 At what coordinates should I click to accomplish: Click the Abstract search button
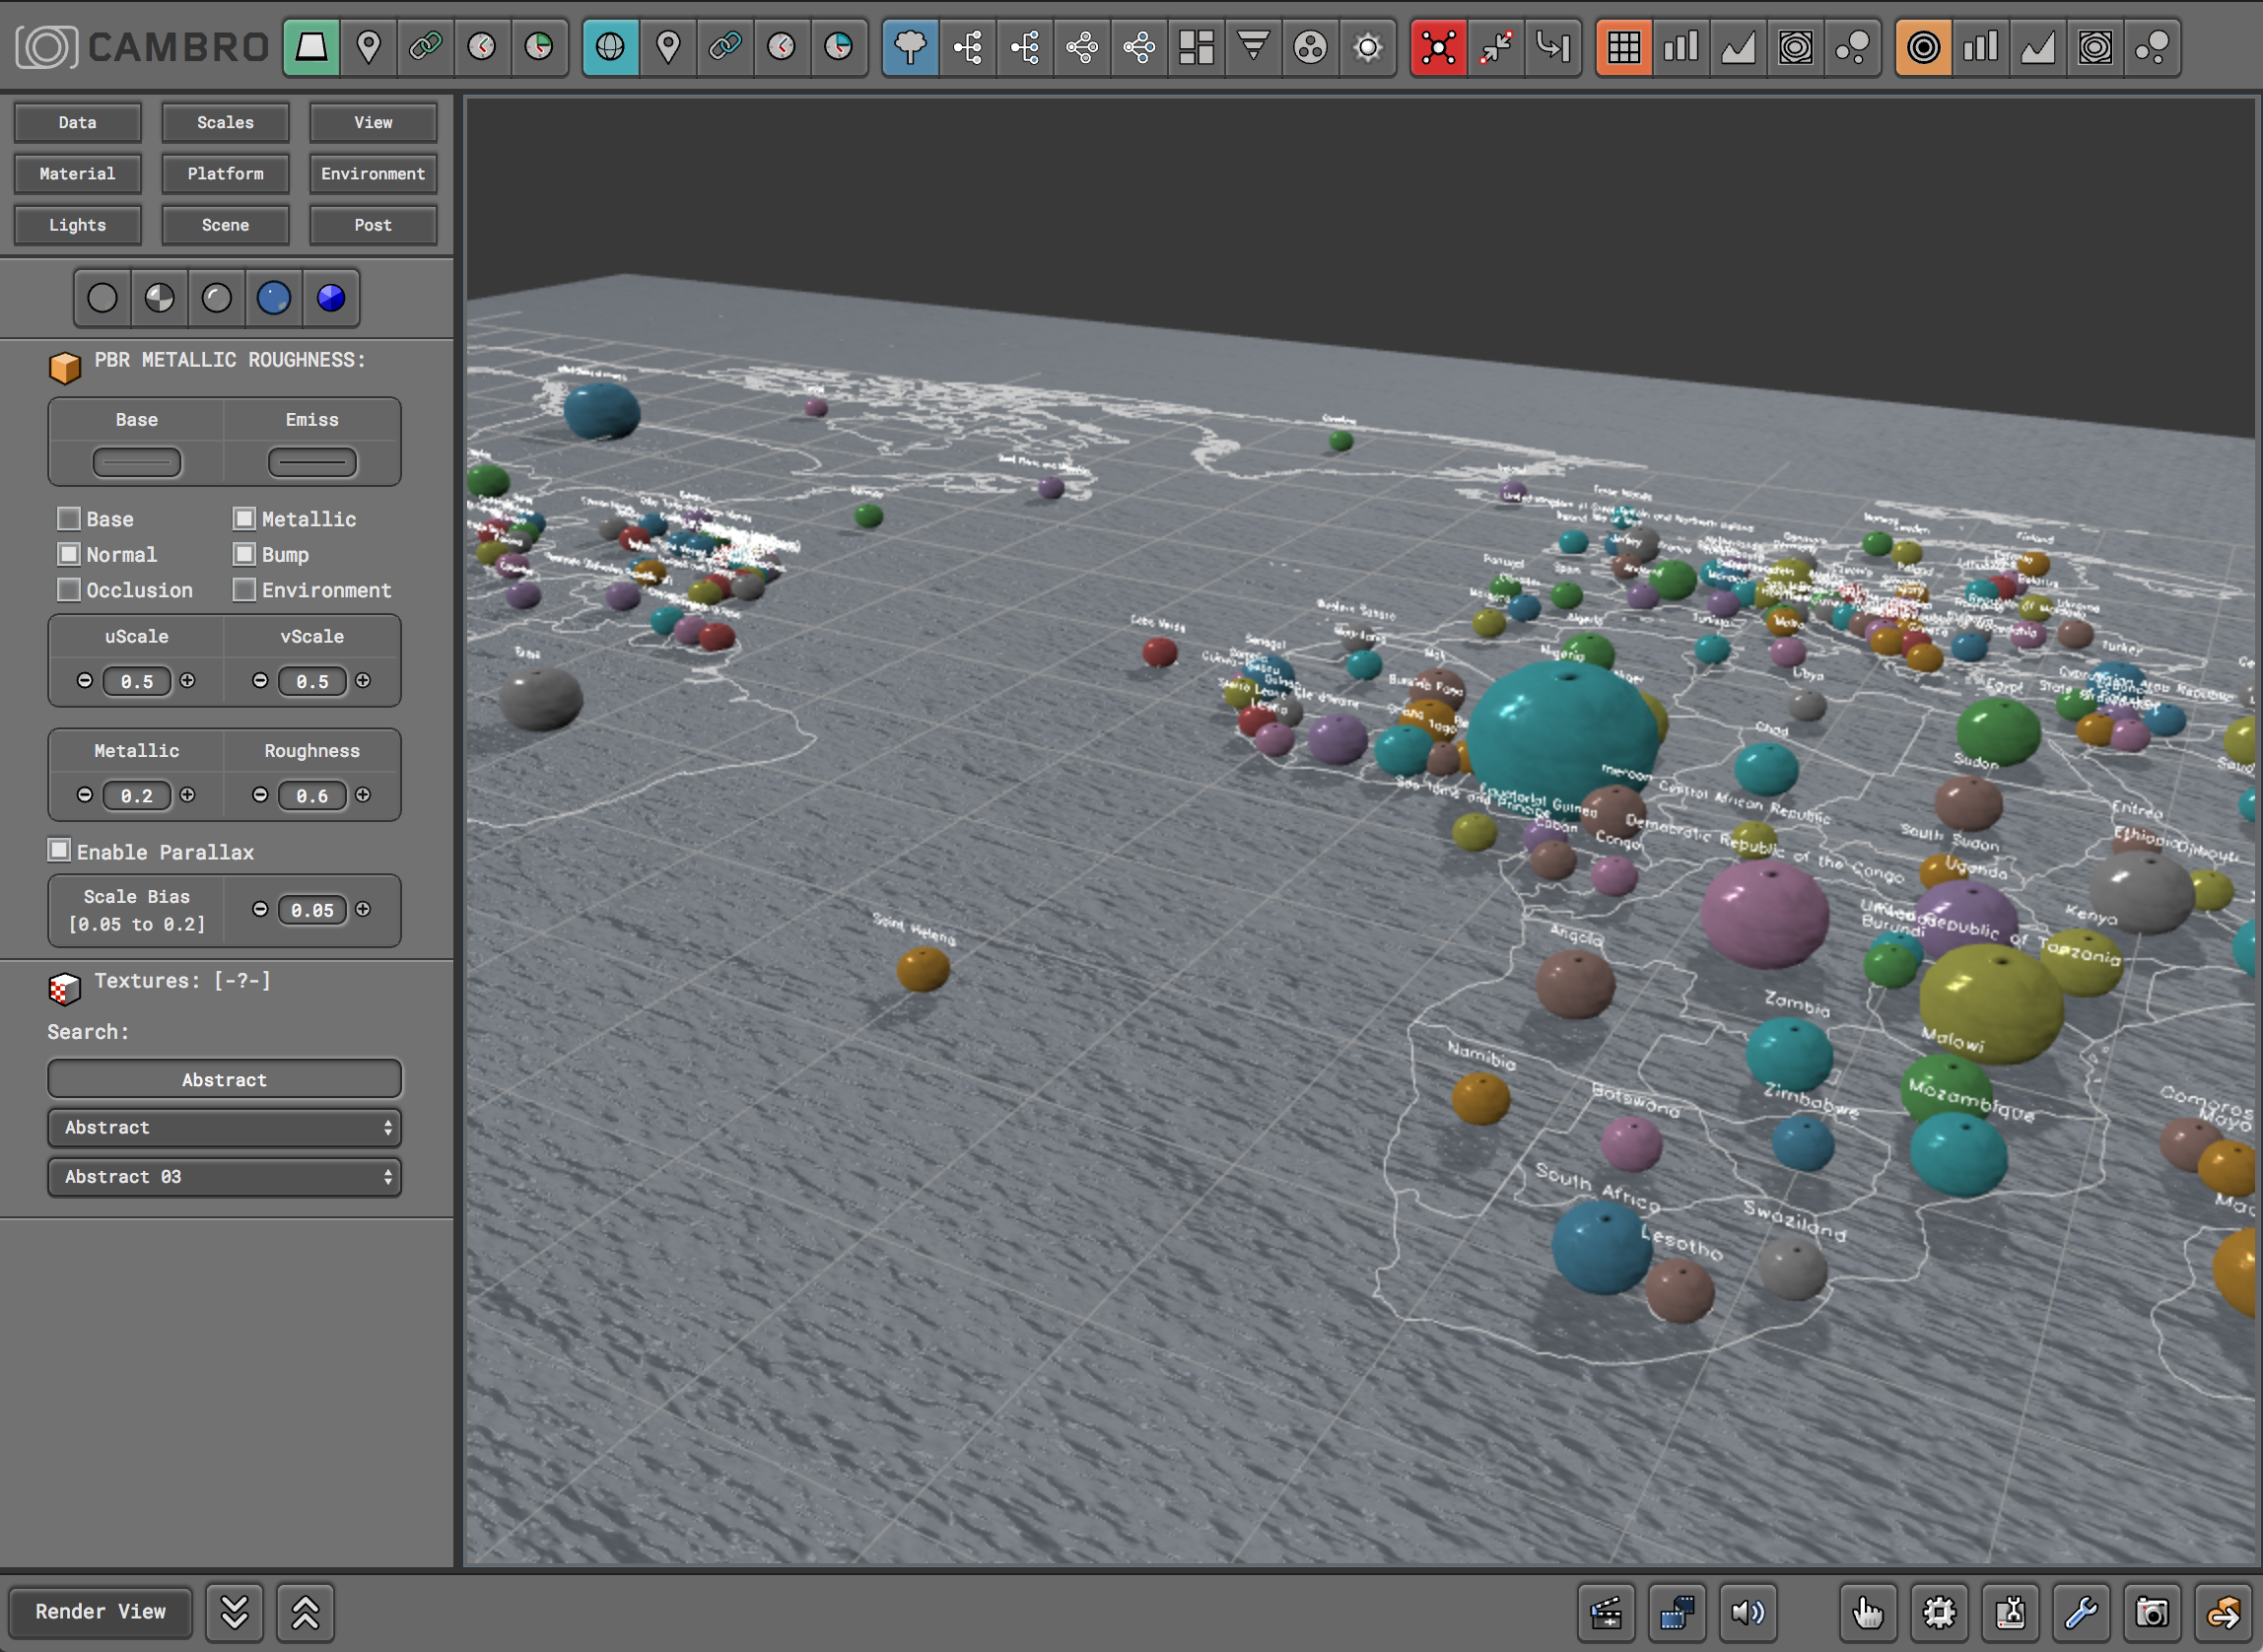(225, 1079)
